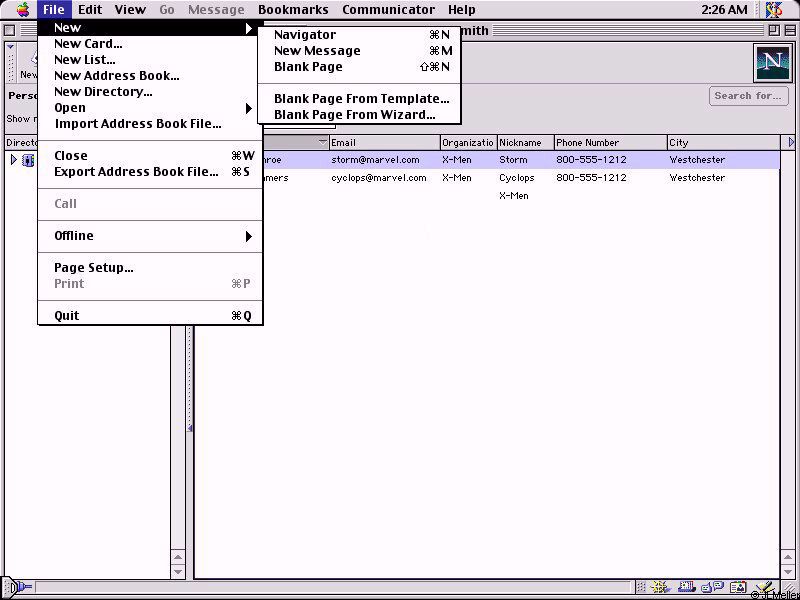This screenshot has height=600, width=800.
Task: Choose New Card... from the File menu
Action: tap(88, 44)
